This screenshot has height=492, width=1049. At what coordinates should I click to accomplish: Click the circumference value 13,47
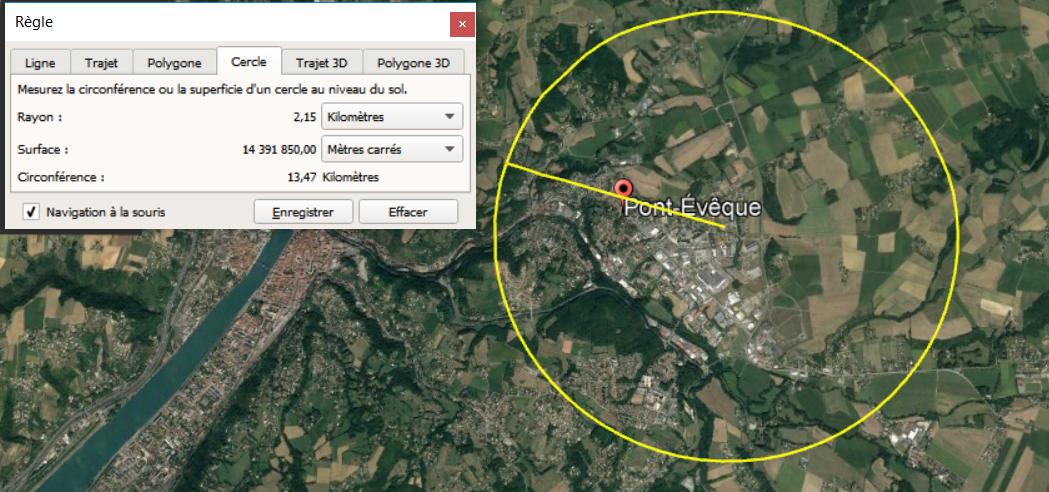(302, 178)
